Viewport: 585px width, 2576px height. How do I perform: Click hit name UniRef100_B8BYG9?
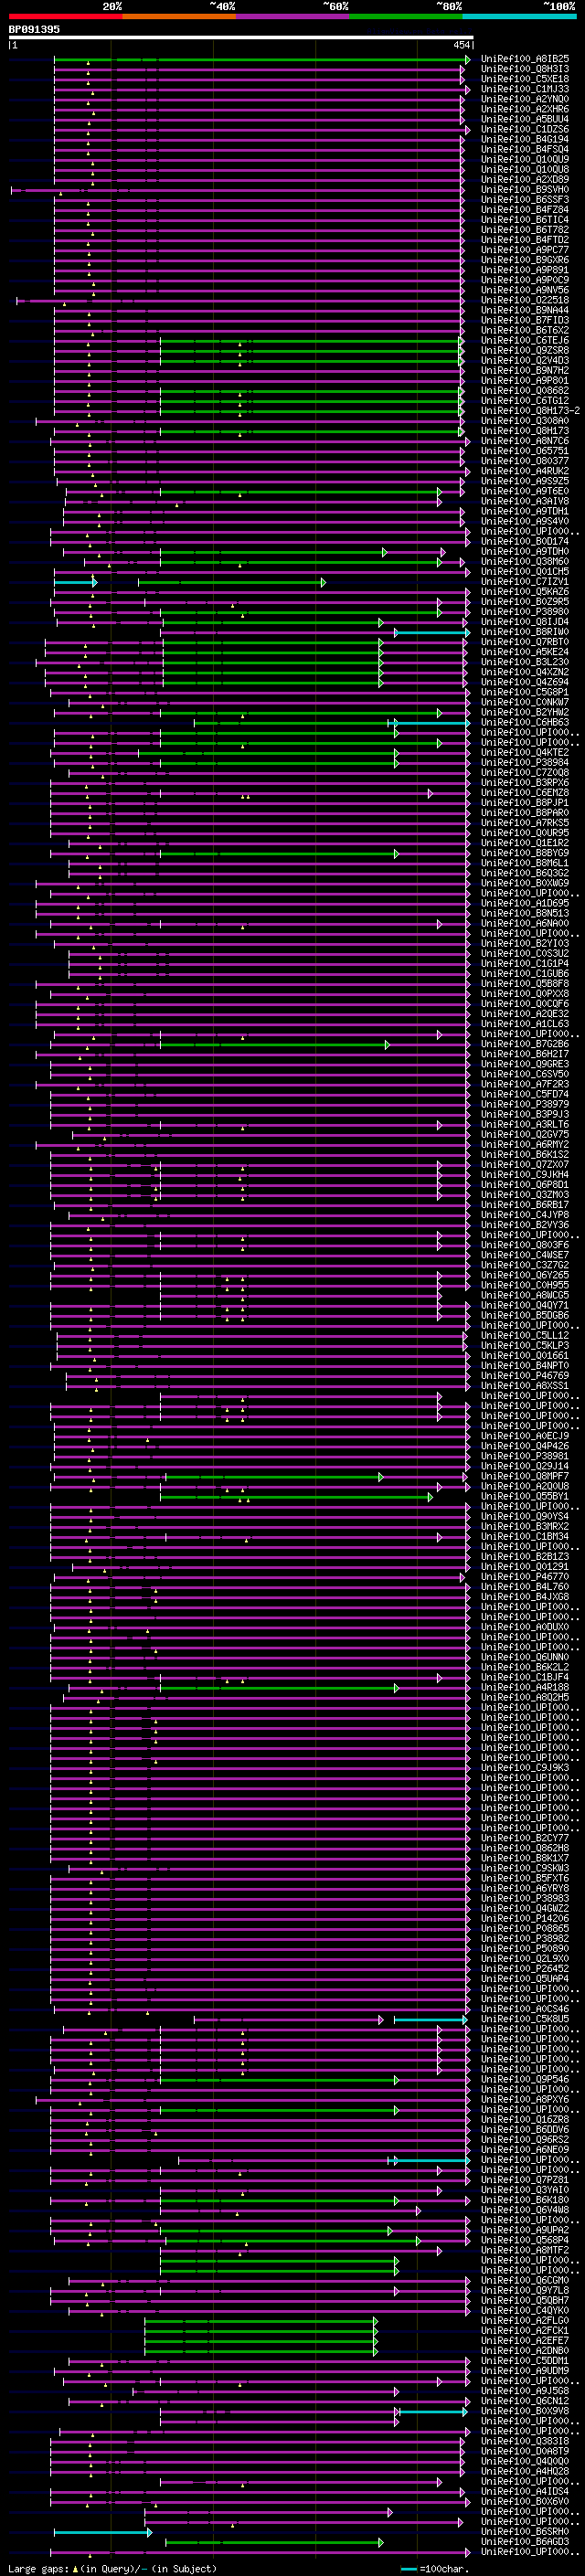click(525, 853)
